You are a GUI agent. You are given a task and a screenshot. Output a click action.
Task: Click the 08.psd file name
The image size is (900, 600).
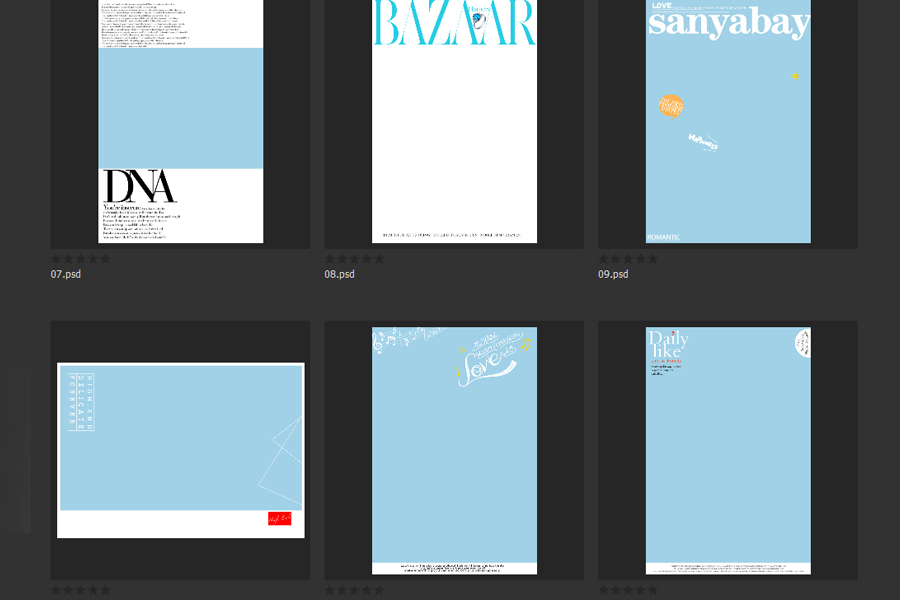click(x=339, y=274)
